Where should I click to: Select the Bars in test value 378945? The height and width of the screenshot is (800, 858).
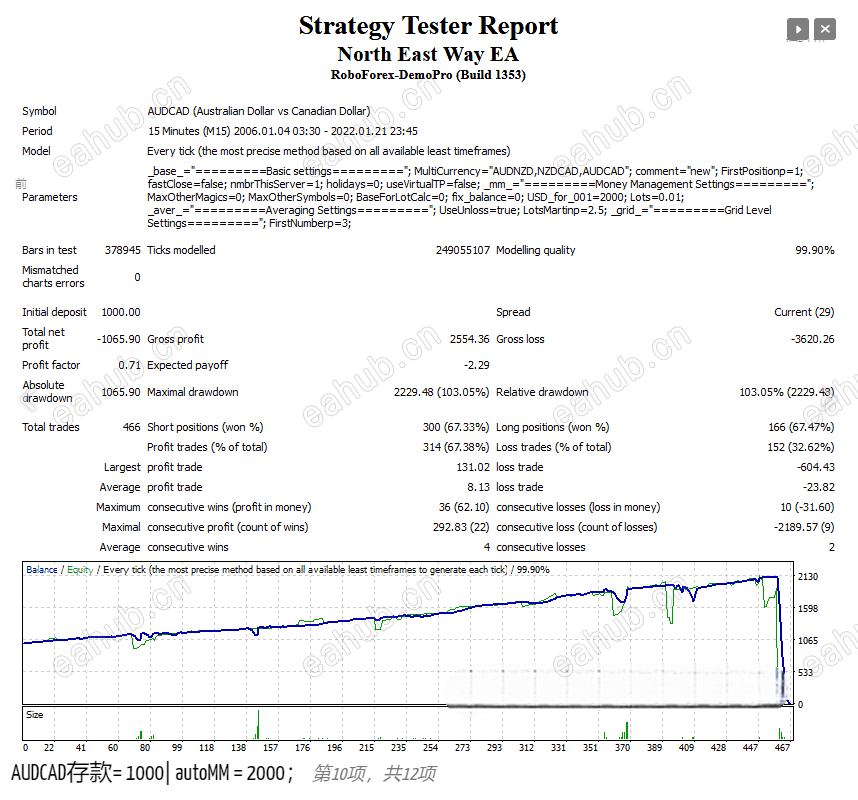click(x=123, y=250)
